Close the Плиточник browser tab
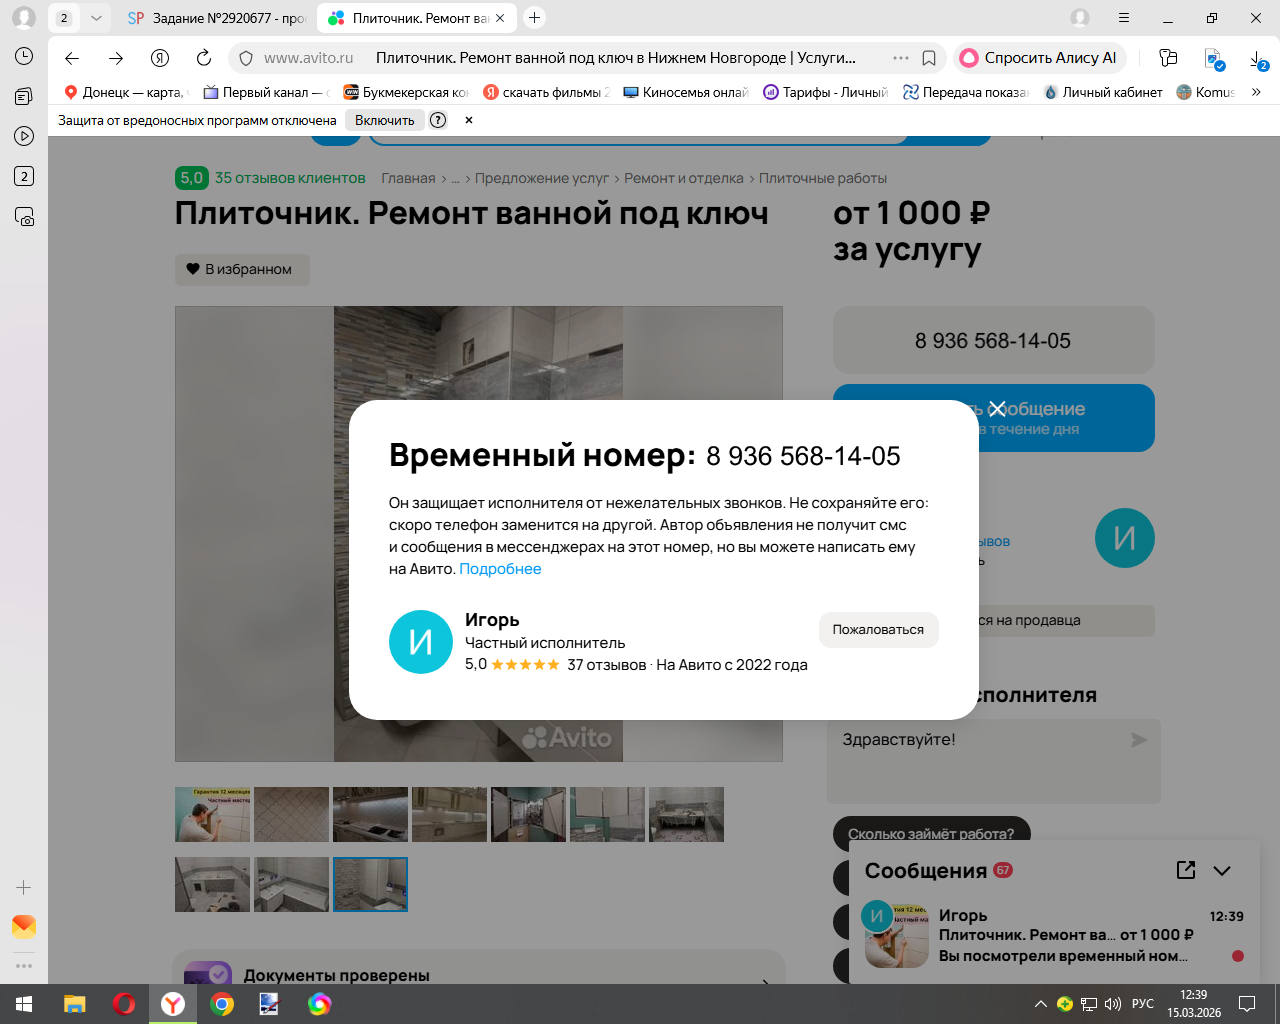 pyautogui.click(x=501, y=18)
